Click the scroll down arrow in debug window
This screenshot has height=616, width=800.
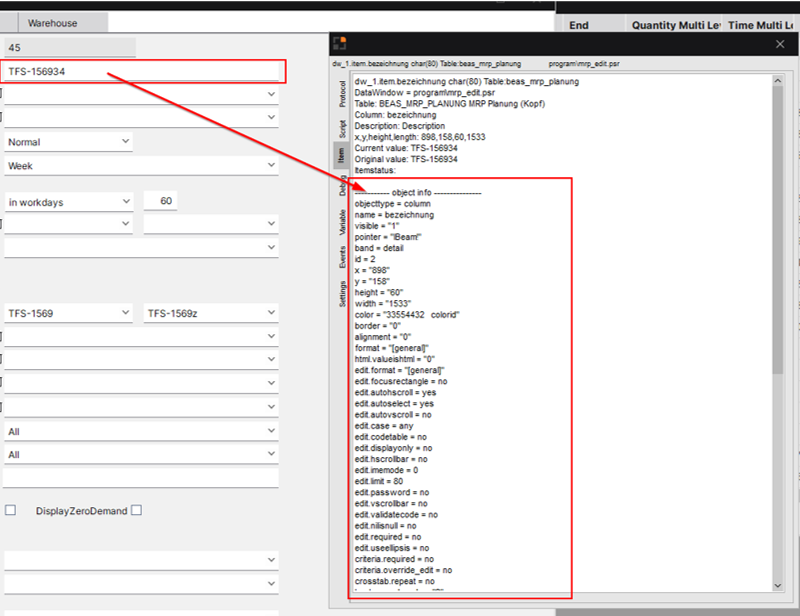778,585
